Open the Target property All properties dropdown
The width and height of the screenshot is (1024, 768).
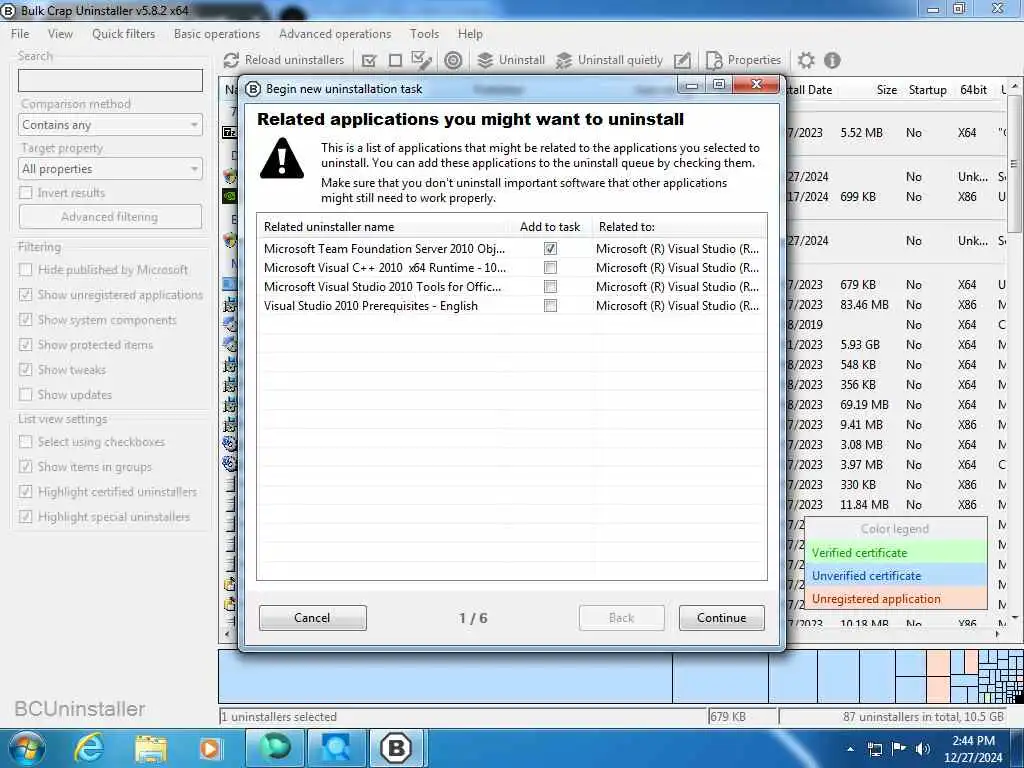(x=110, y=168)
